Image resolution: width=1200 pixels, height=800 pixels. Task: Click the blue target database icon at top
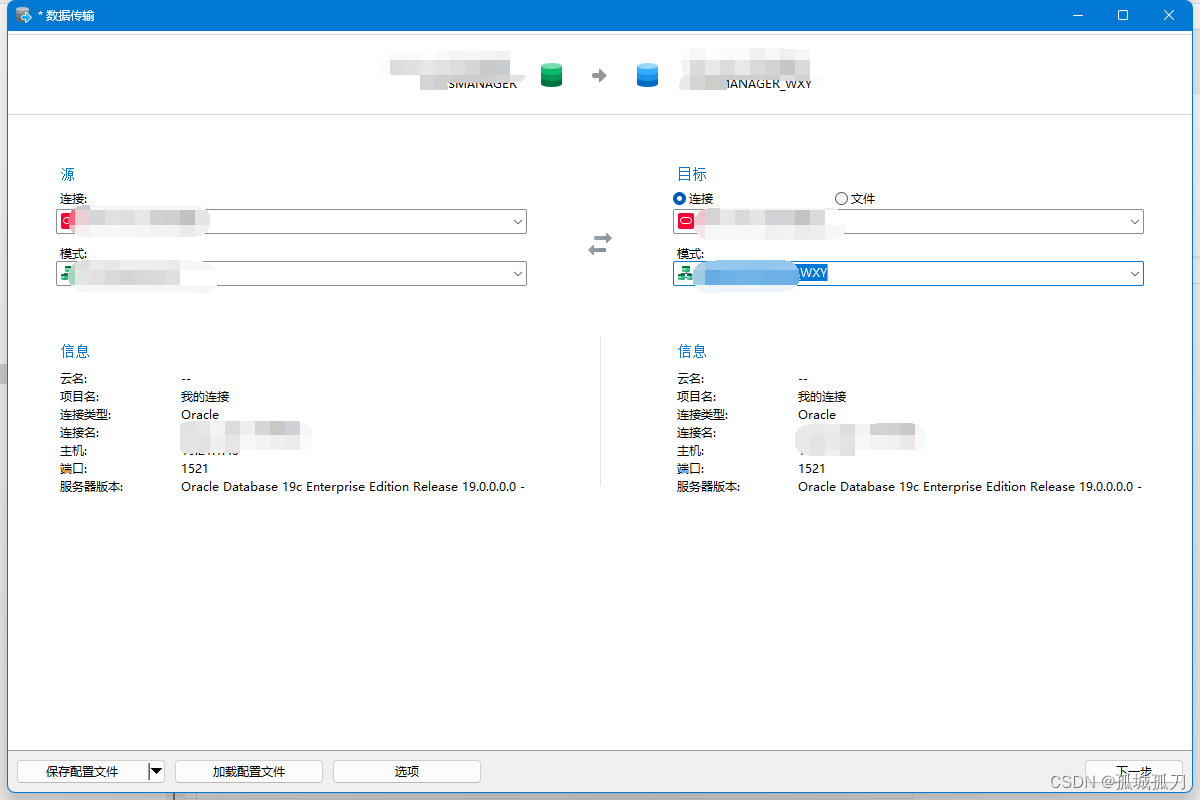pyautogui.click(x=647, y=74)
